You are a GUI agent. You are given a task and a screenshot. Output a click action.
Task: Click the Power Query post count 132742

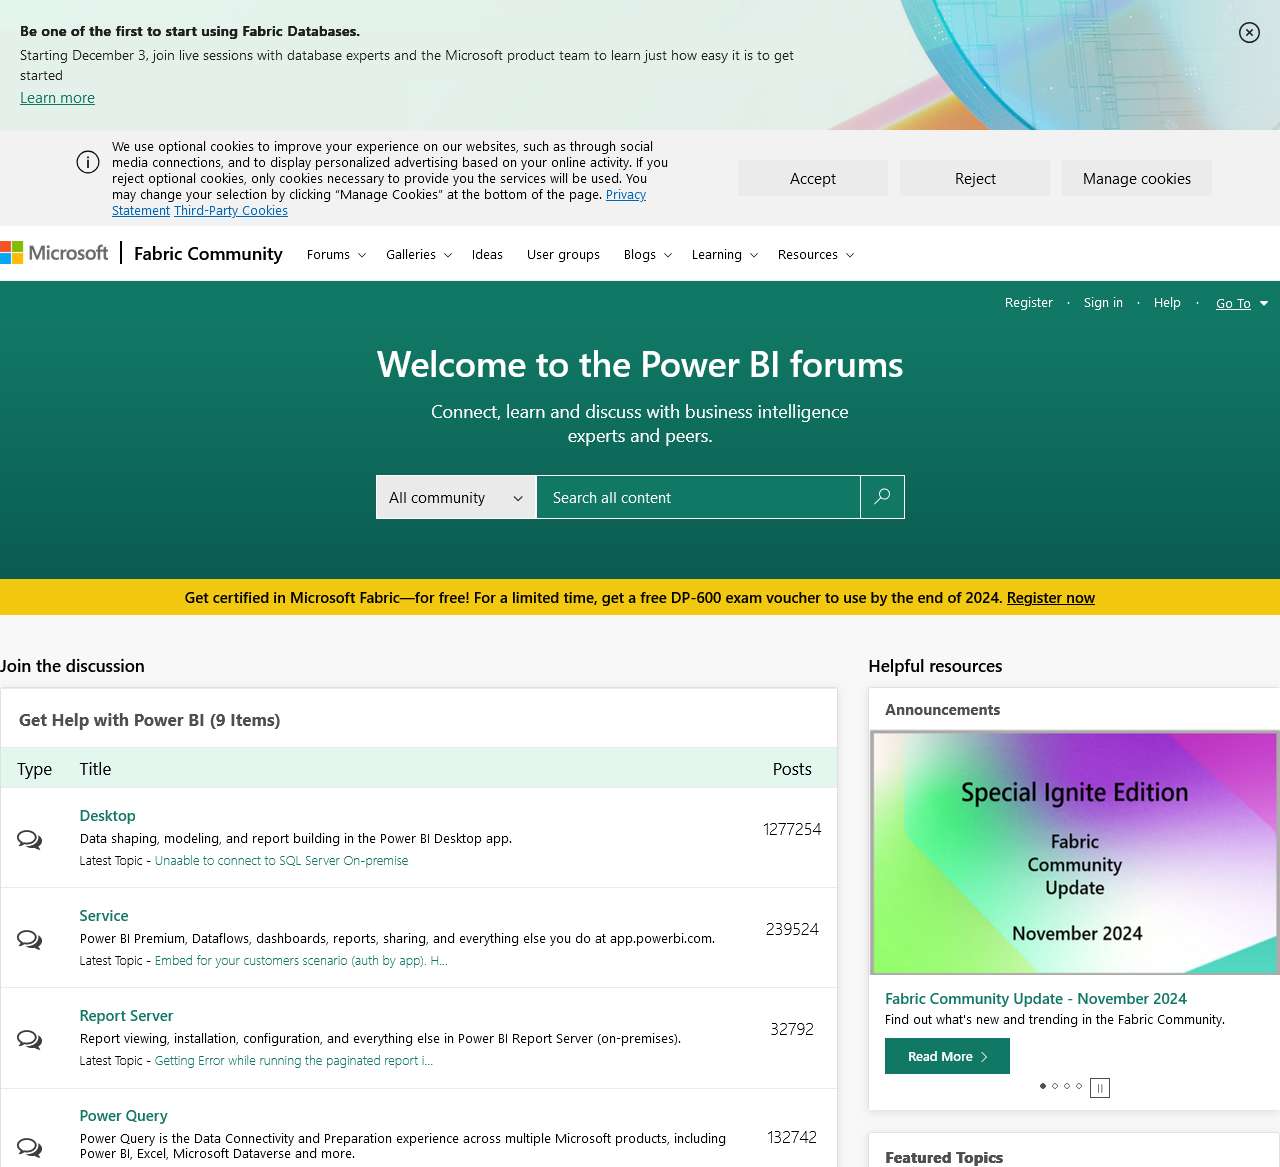tap(792, 1137)
